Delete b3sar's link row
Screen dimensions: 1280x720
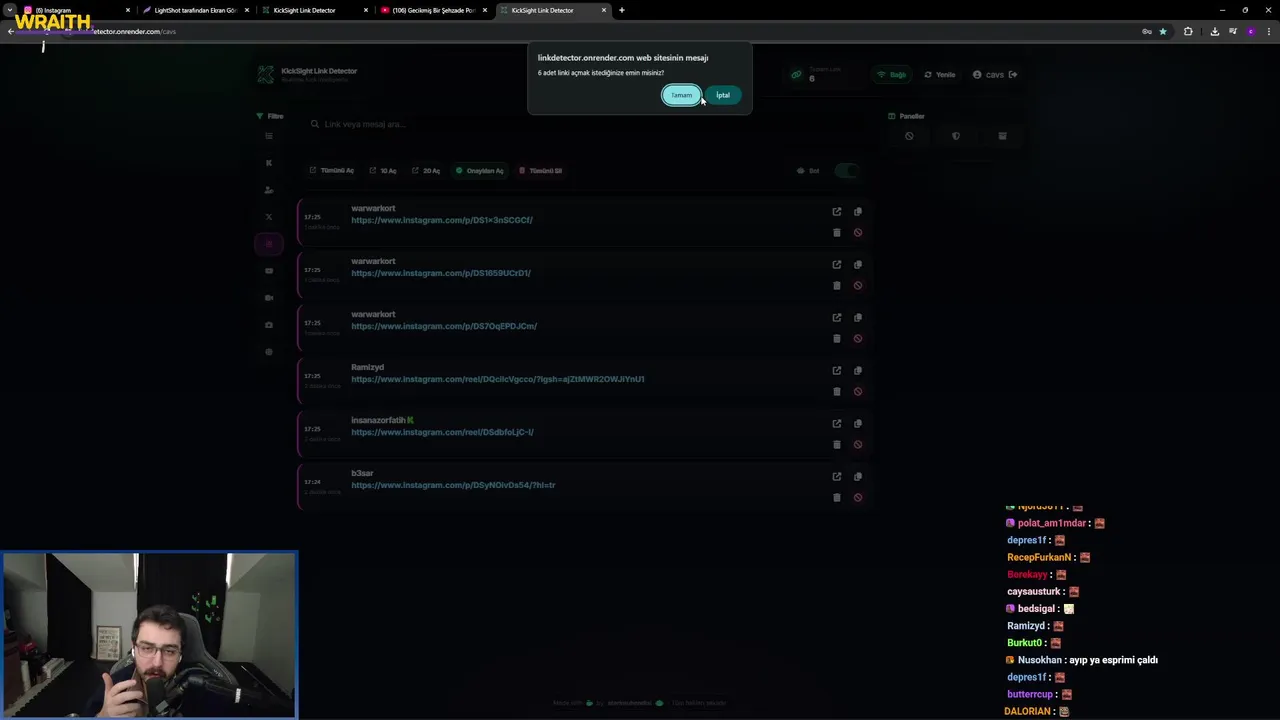(x=837, y=498)
